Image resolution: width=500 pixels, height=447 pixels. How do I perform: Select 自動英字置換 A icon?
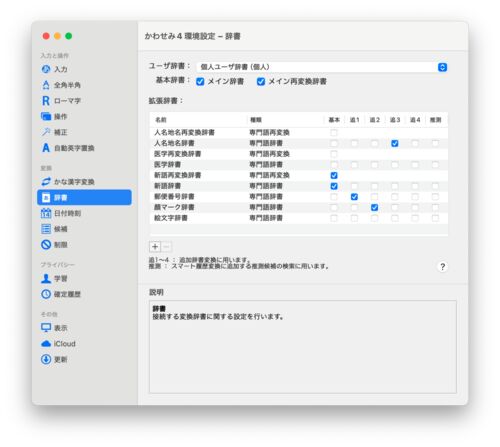[x=46, y=148]
